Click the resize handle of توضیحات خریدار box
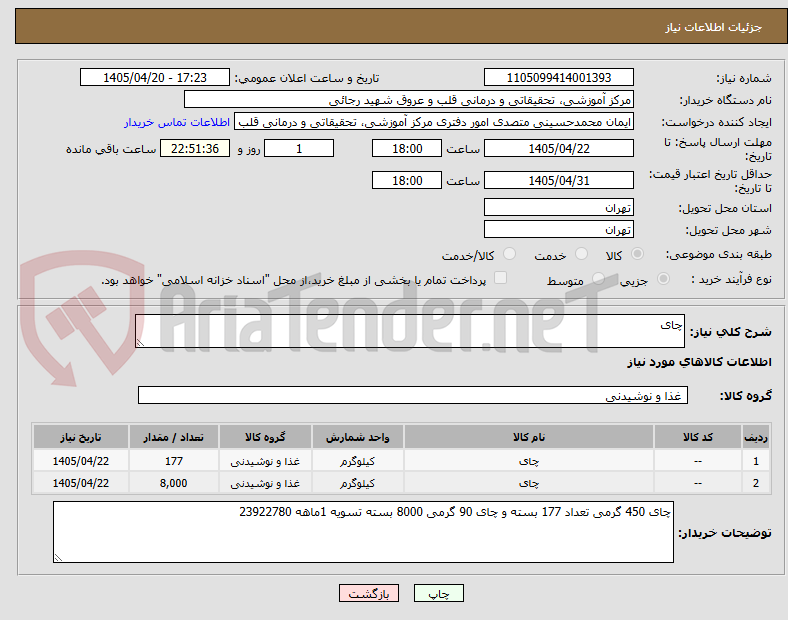Viewport: 788px width, 620px height. 58,557
